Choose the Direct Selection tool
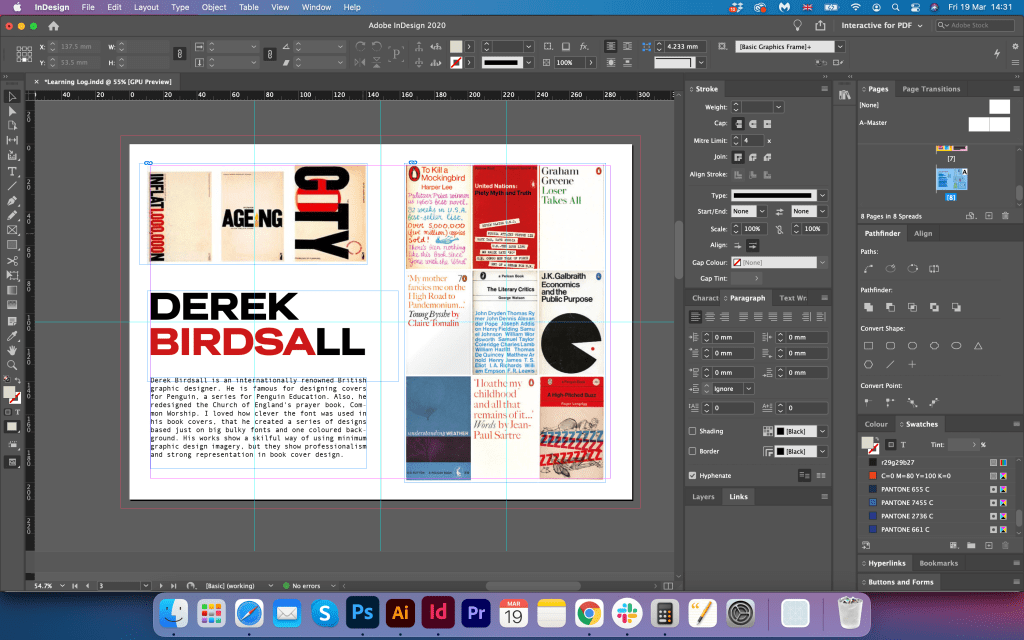The image size is (1024, 640). coord(12,111)
